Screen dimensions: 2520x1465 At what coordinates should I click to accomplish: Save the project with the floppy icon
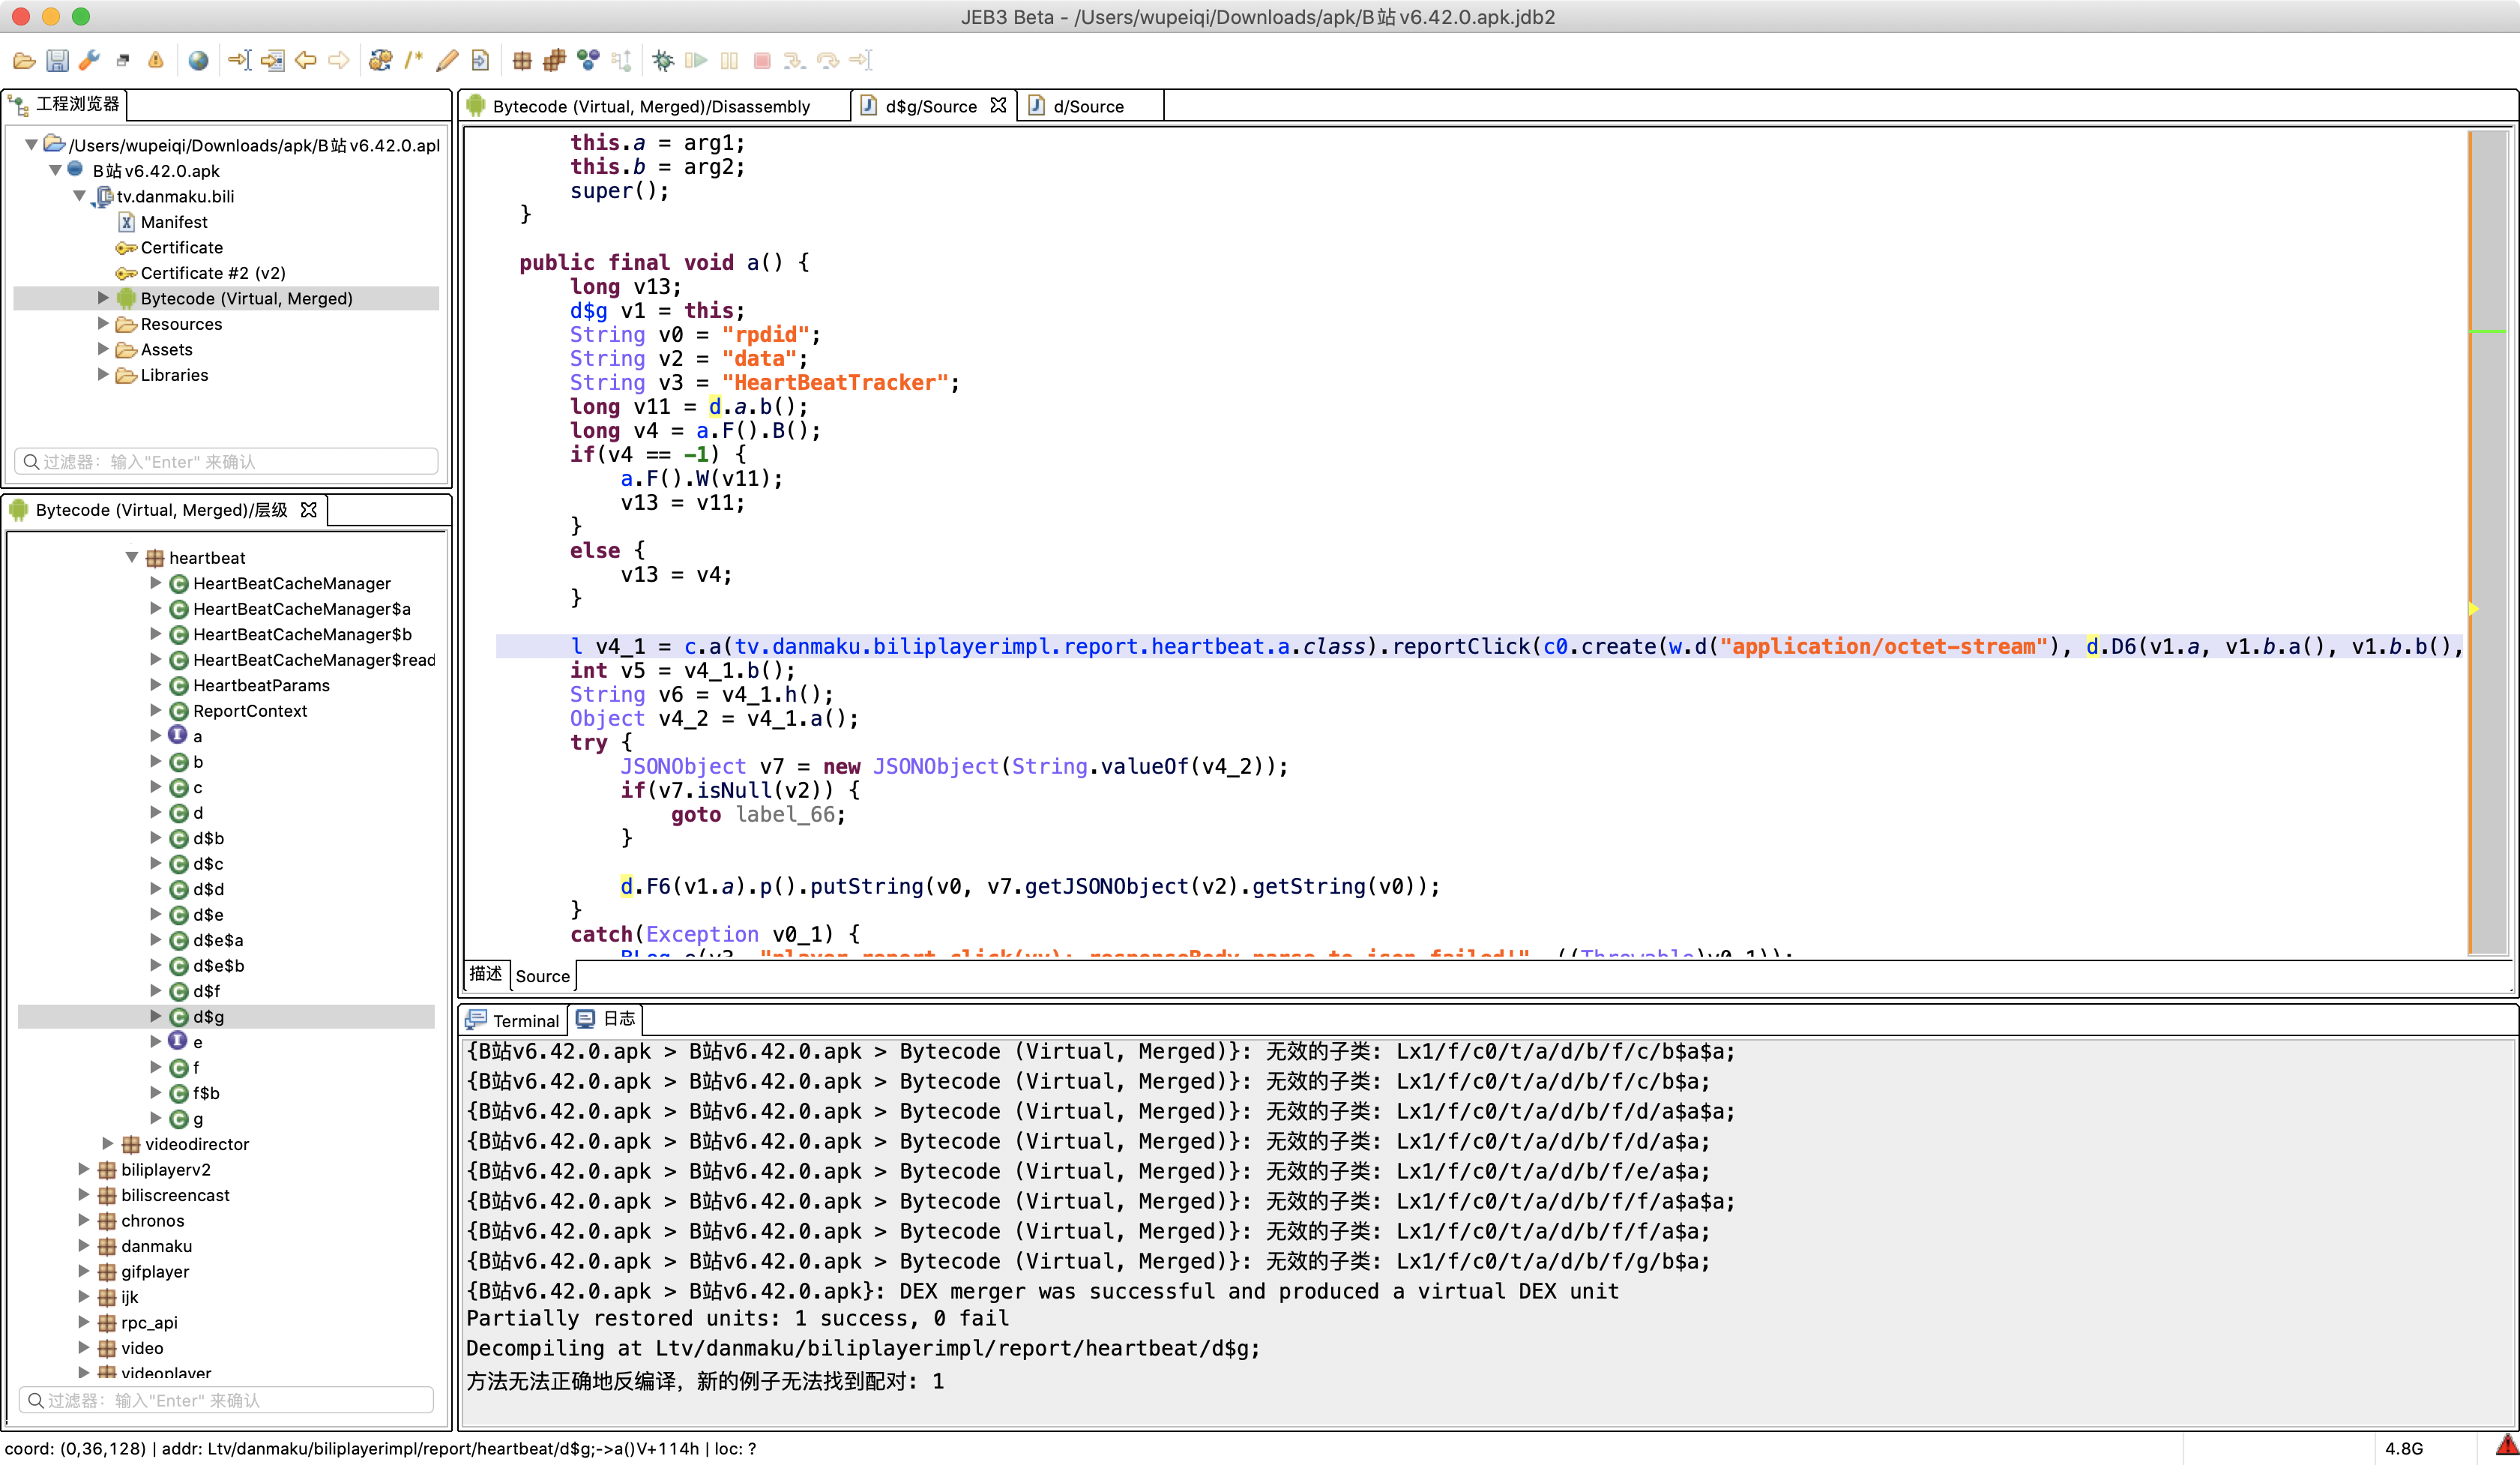pos(57,61)
